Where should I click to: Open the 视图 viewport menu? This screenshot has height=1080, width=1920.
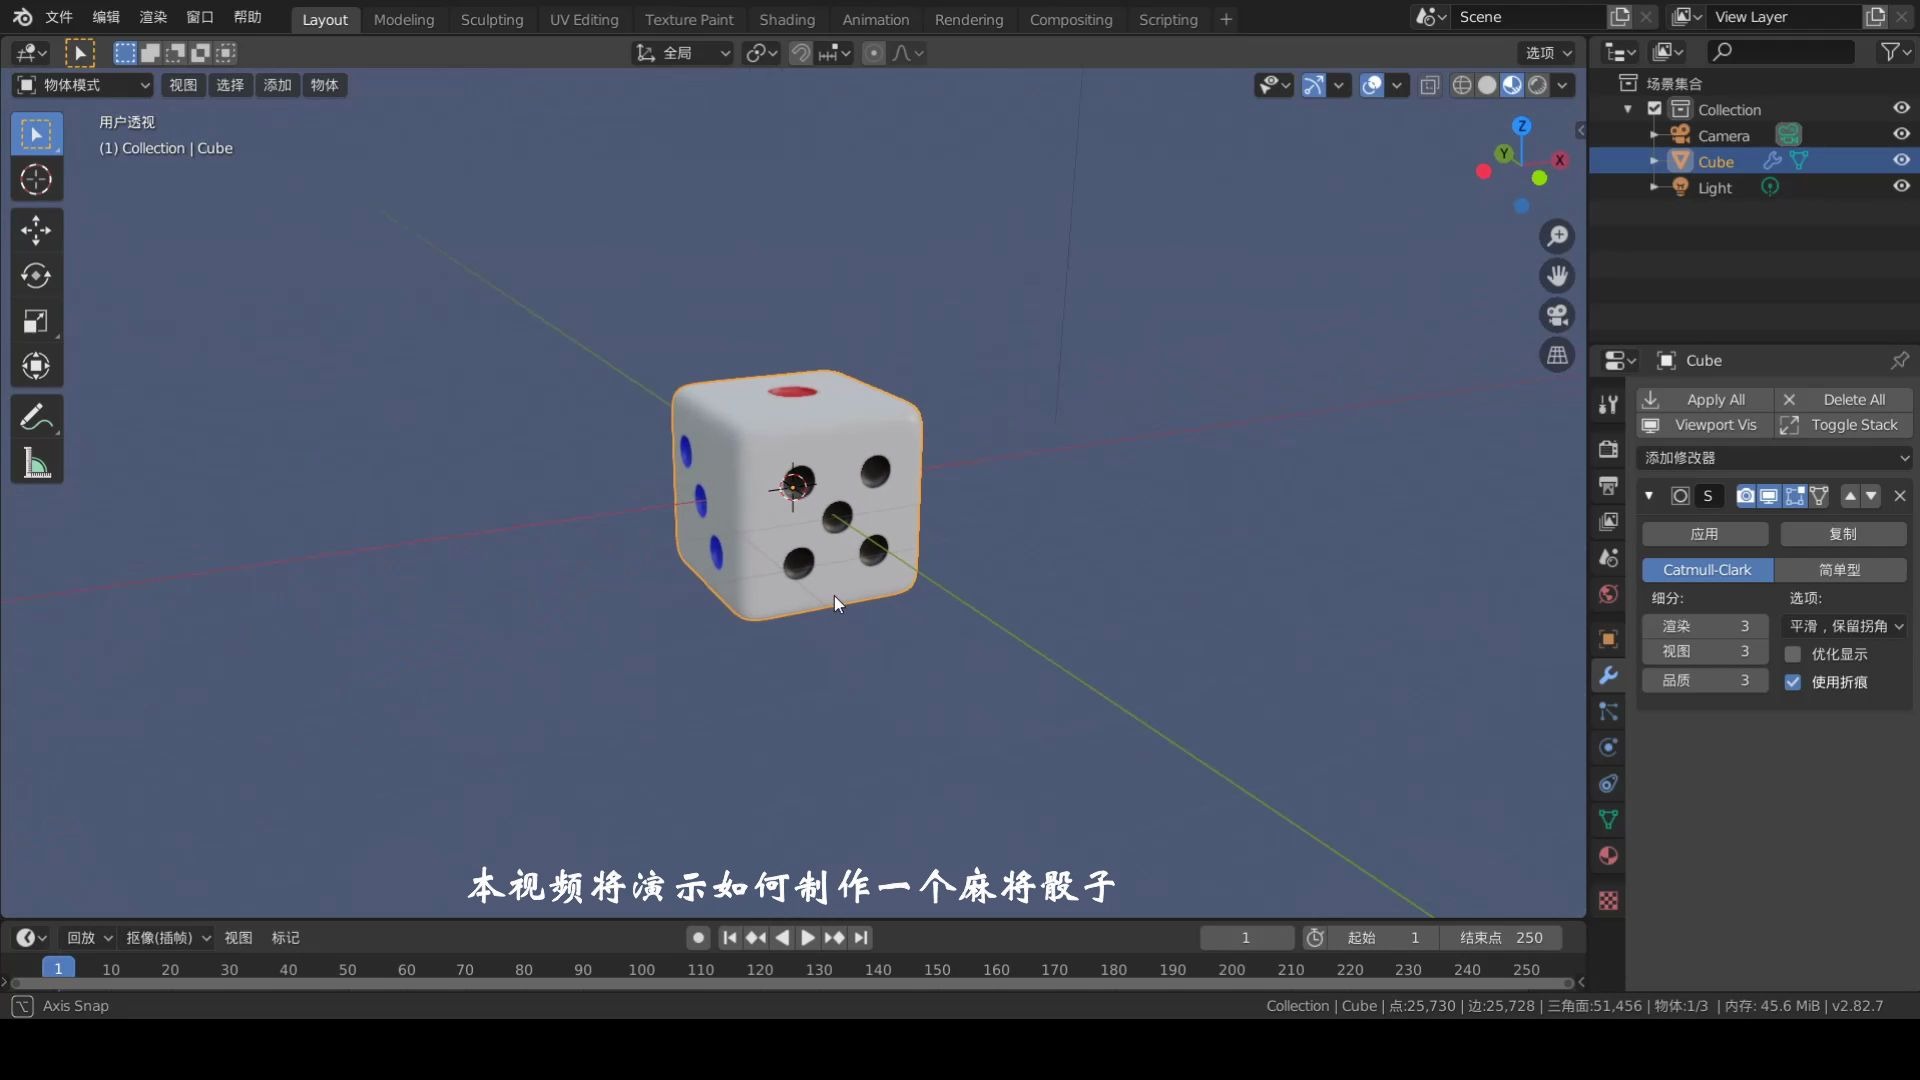coord(181,84)
